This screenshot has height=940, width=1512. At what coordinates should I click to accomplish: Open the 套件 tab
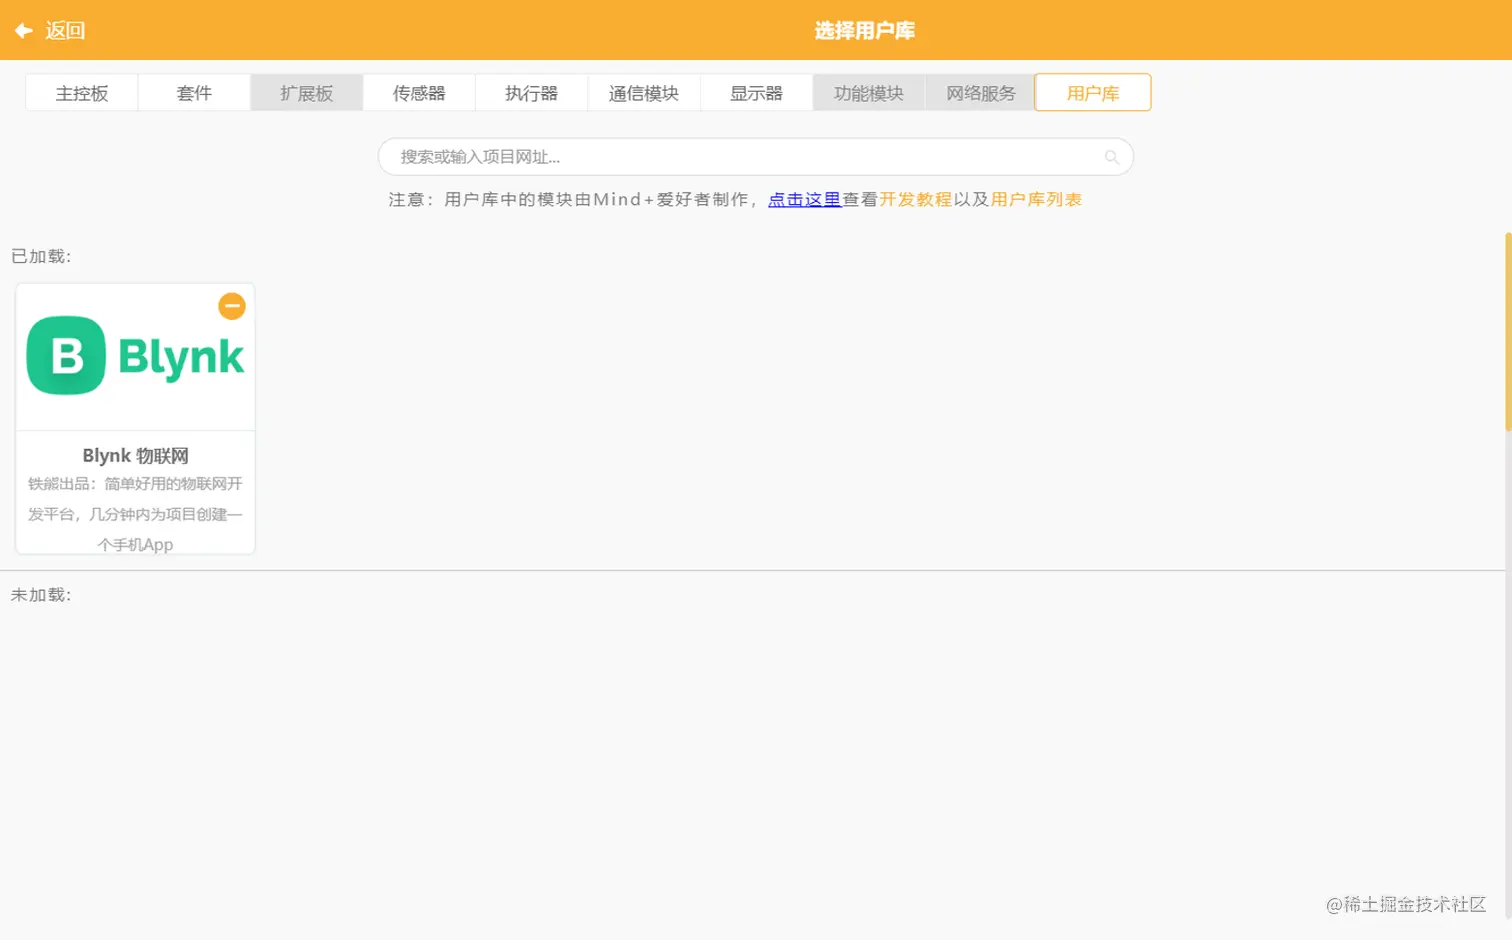194,93
